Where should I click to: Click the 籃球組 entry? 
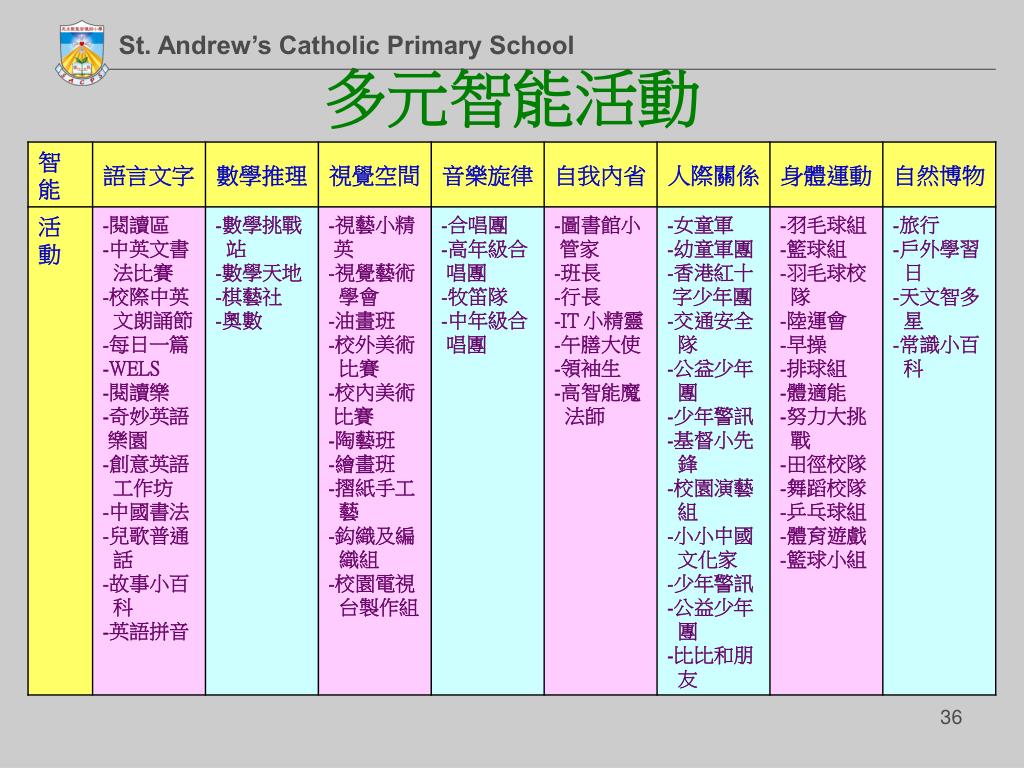pos(814,249)
